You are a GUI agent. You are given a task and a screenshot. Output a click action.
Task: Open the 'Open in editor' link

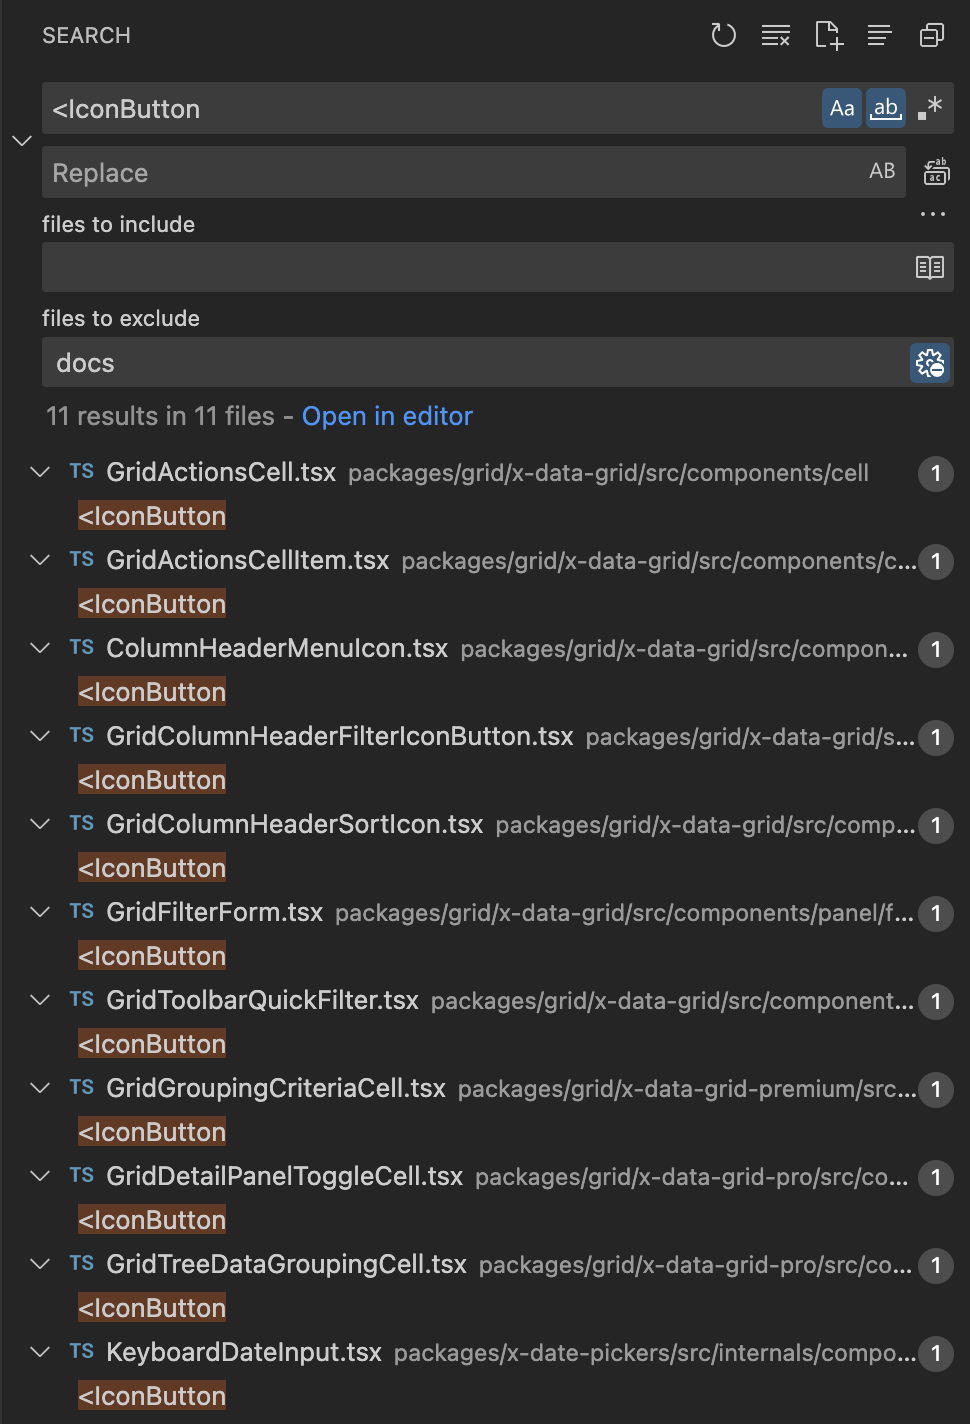point(387,416)
